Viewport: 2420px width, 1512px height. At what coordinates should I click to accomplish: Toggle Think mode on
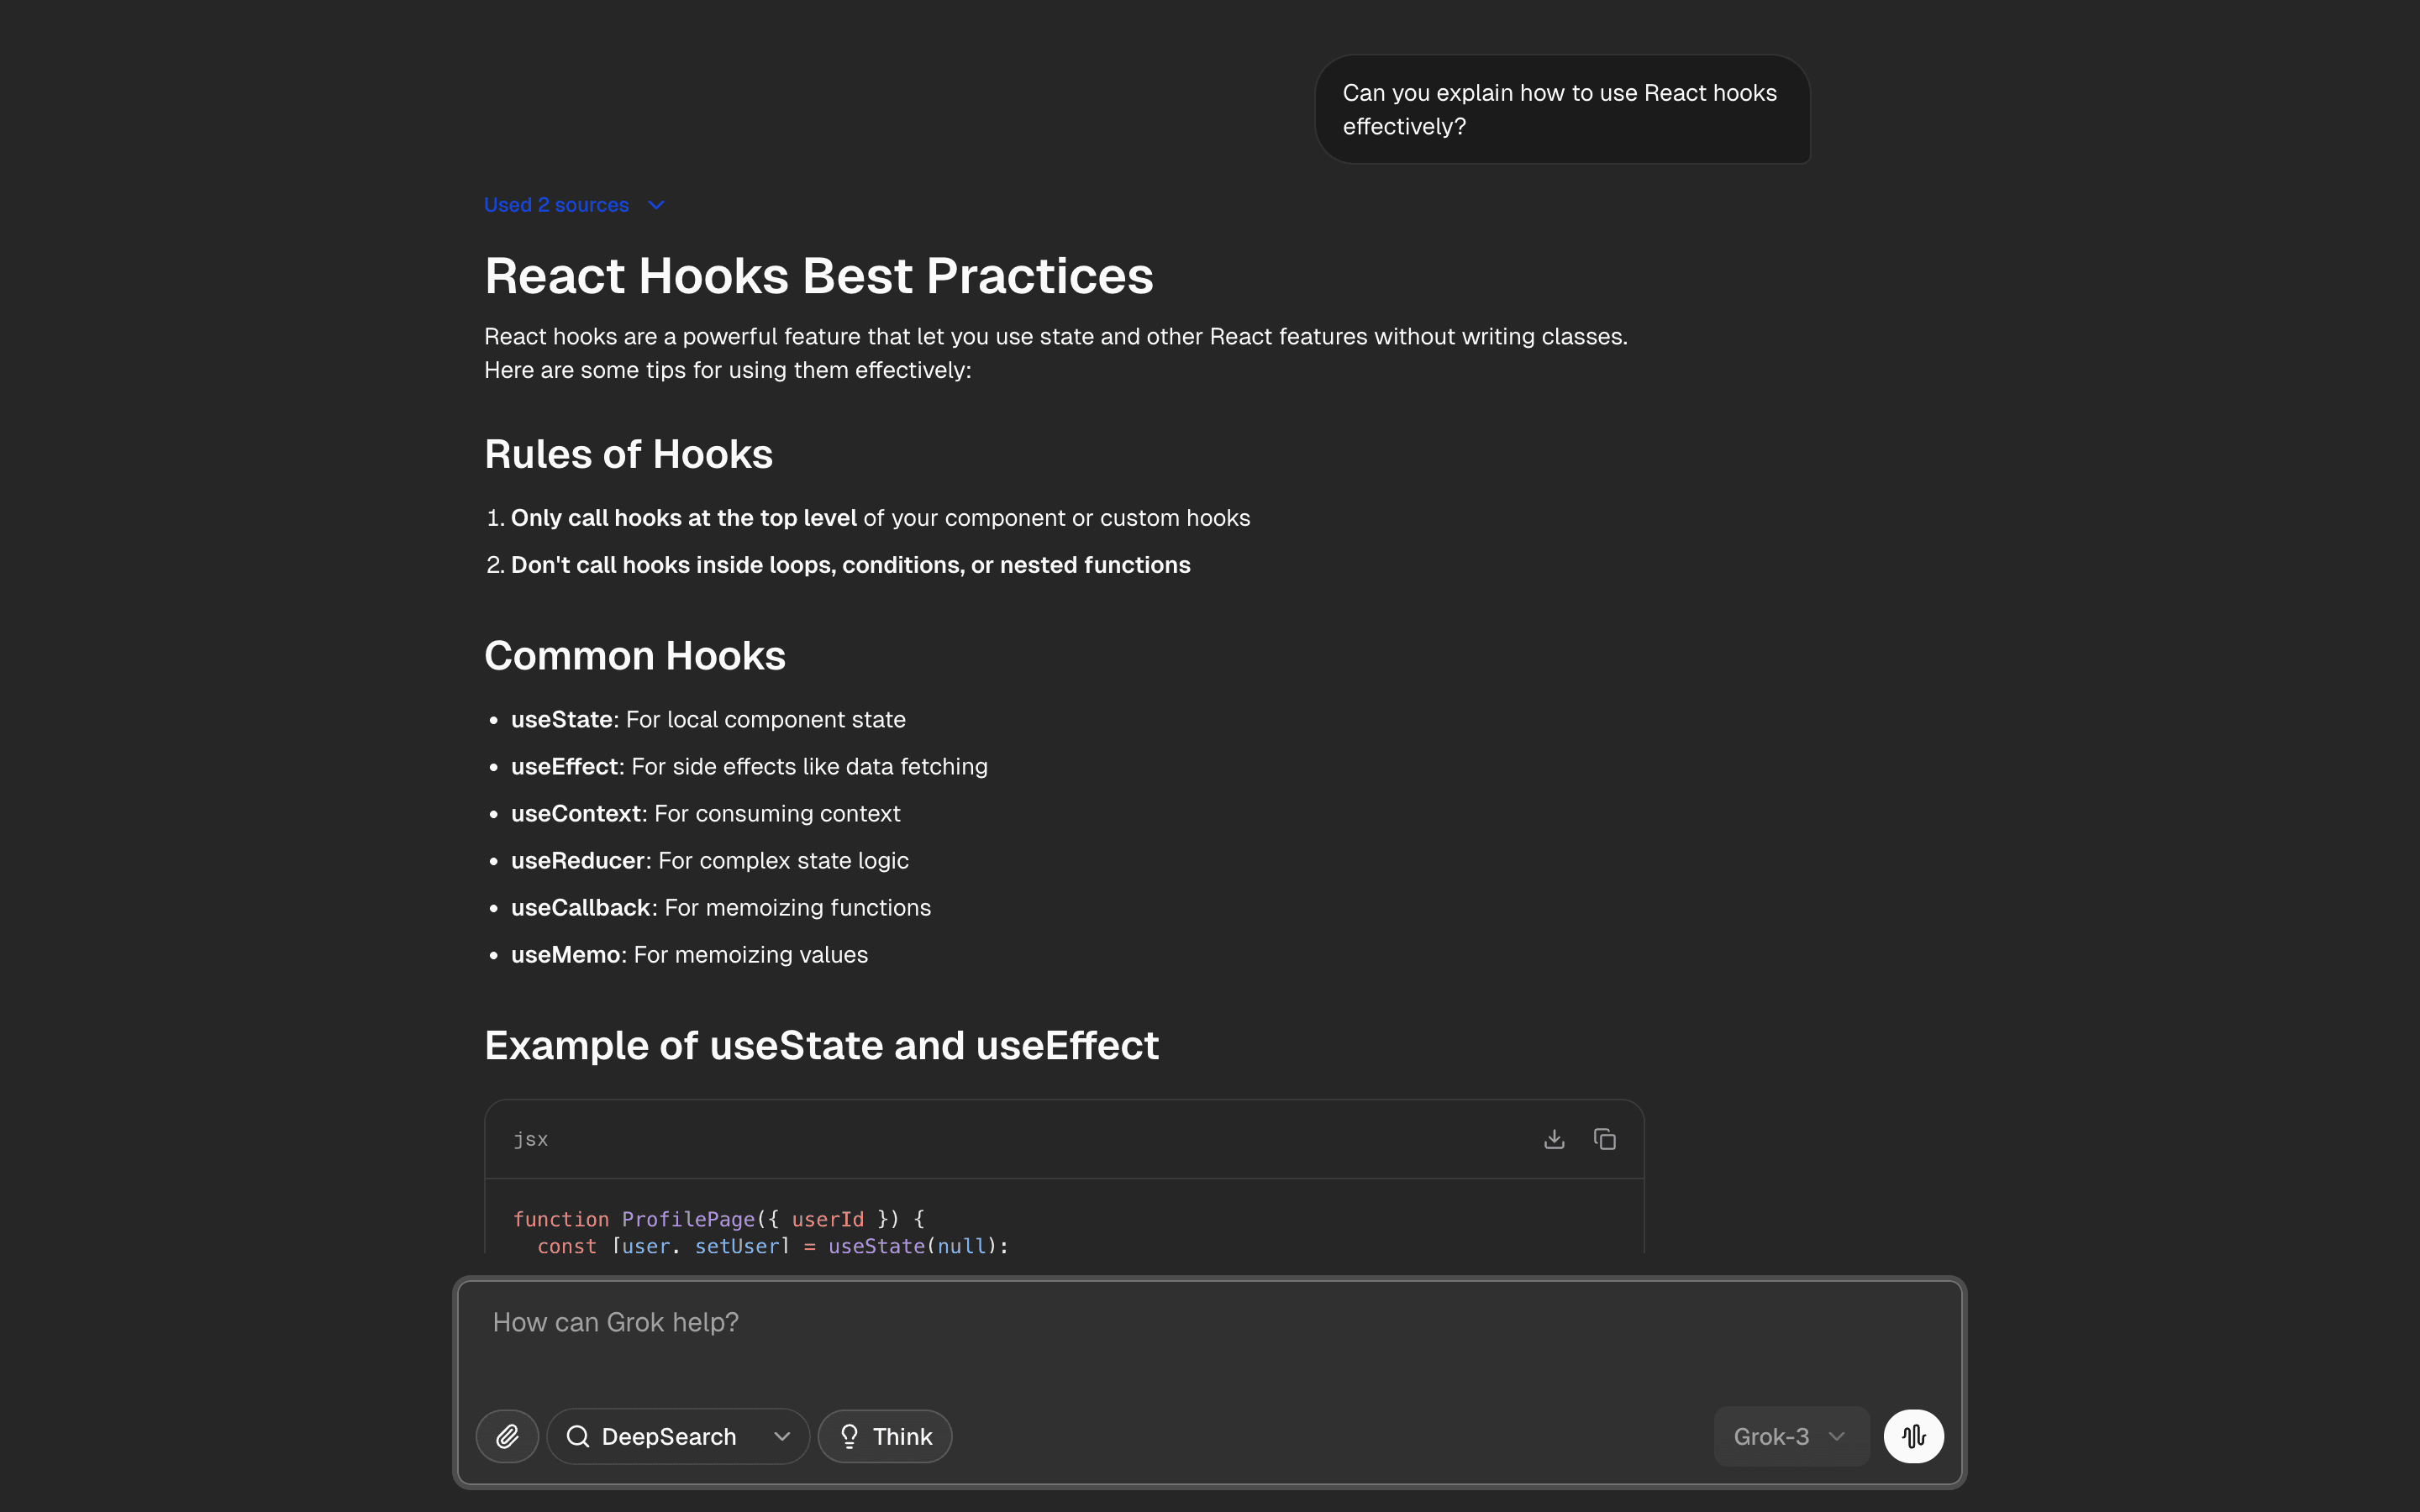pos(885,1436)
